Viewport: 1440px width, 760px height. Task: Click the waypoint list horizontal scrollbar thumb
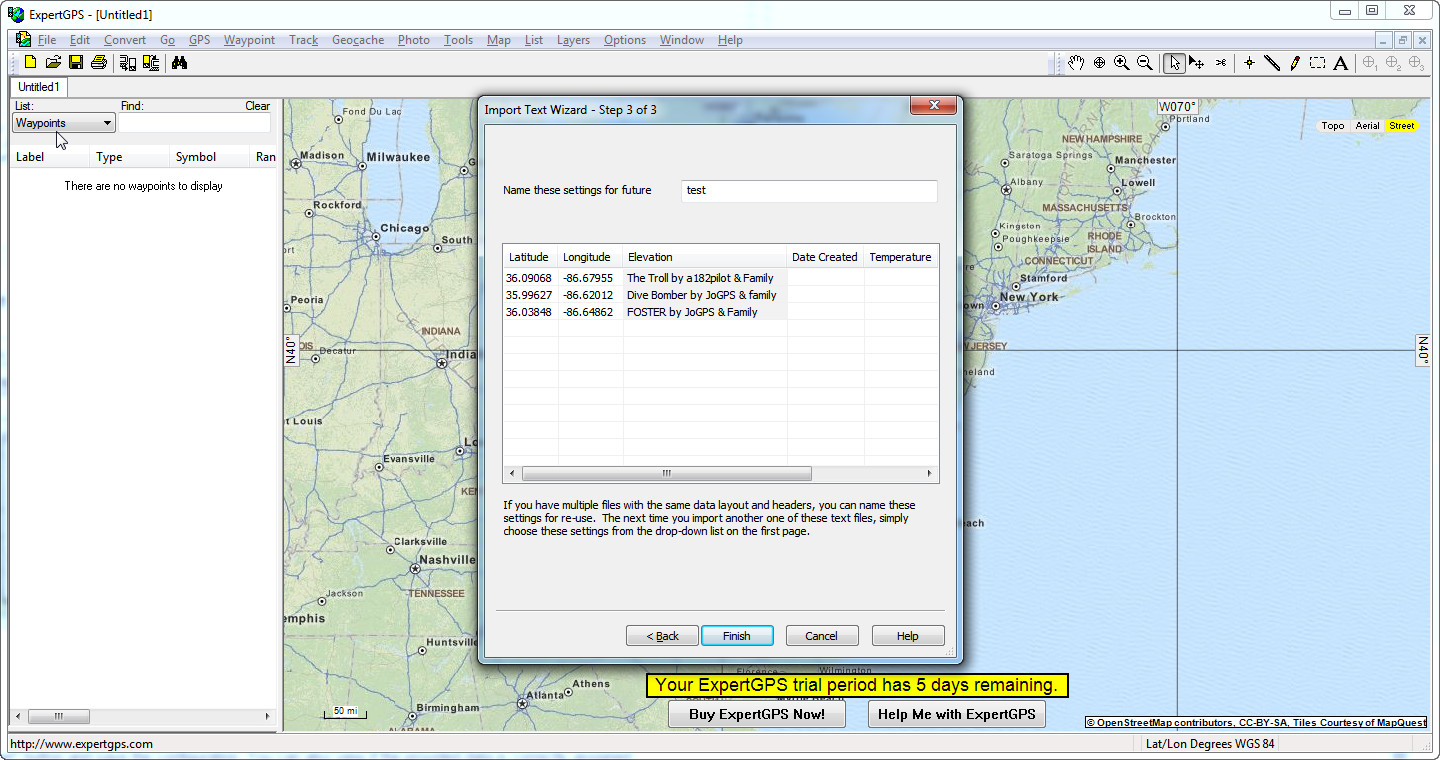[59, 716]
